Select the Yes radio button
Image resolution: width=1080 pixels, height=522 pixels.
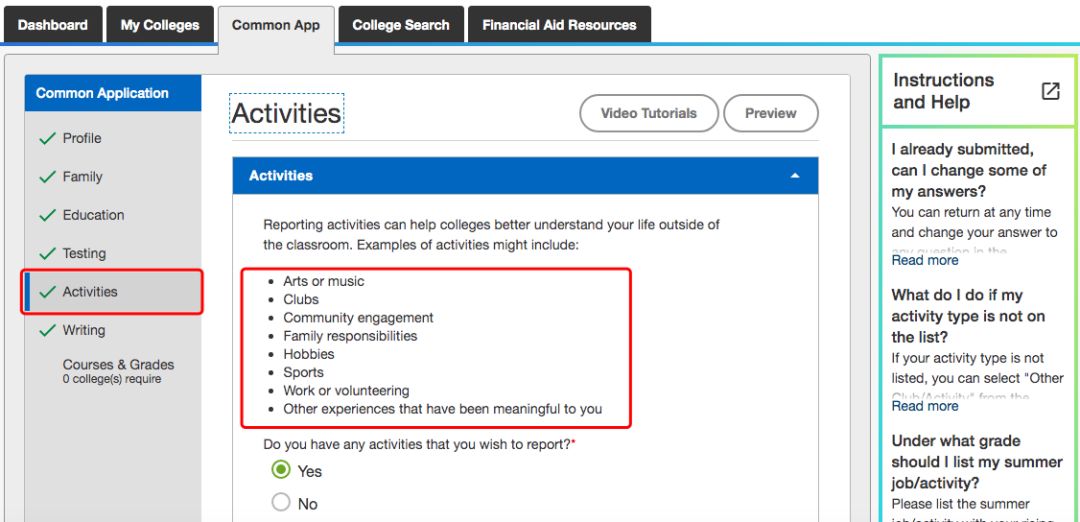280,470
